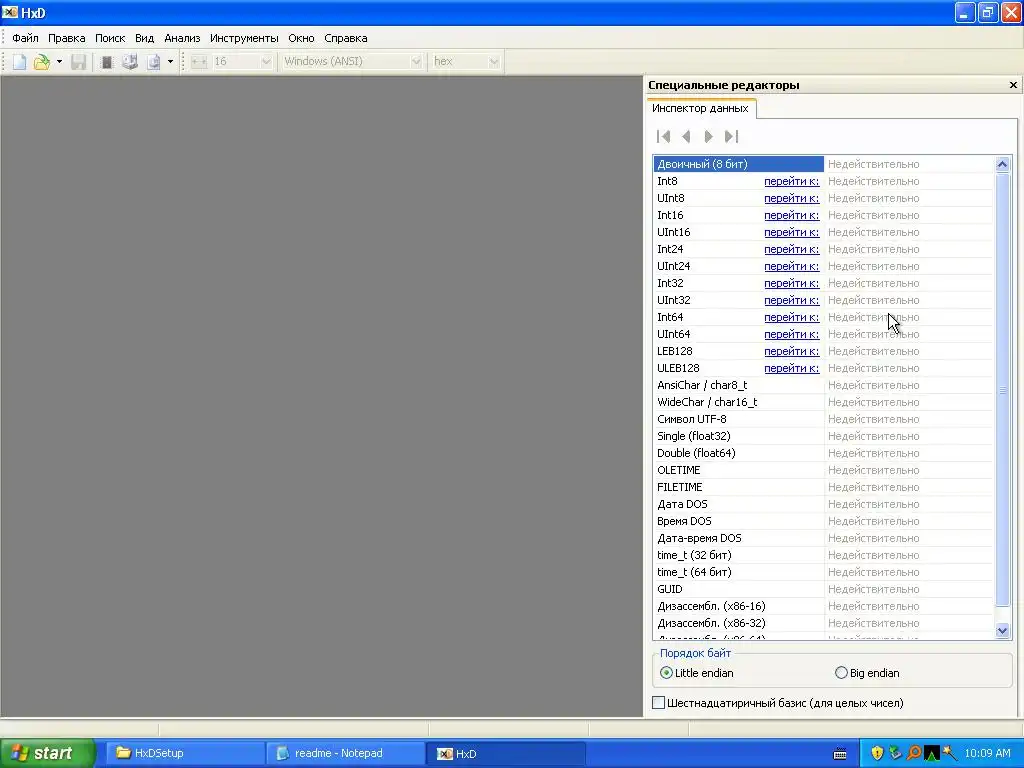Viewport: 1024px width, 768px height.
Task: Click the inspector list scroll up arrow
Action: click(x=1002, y=165)
